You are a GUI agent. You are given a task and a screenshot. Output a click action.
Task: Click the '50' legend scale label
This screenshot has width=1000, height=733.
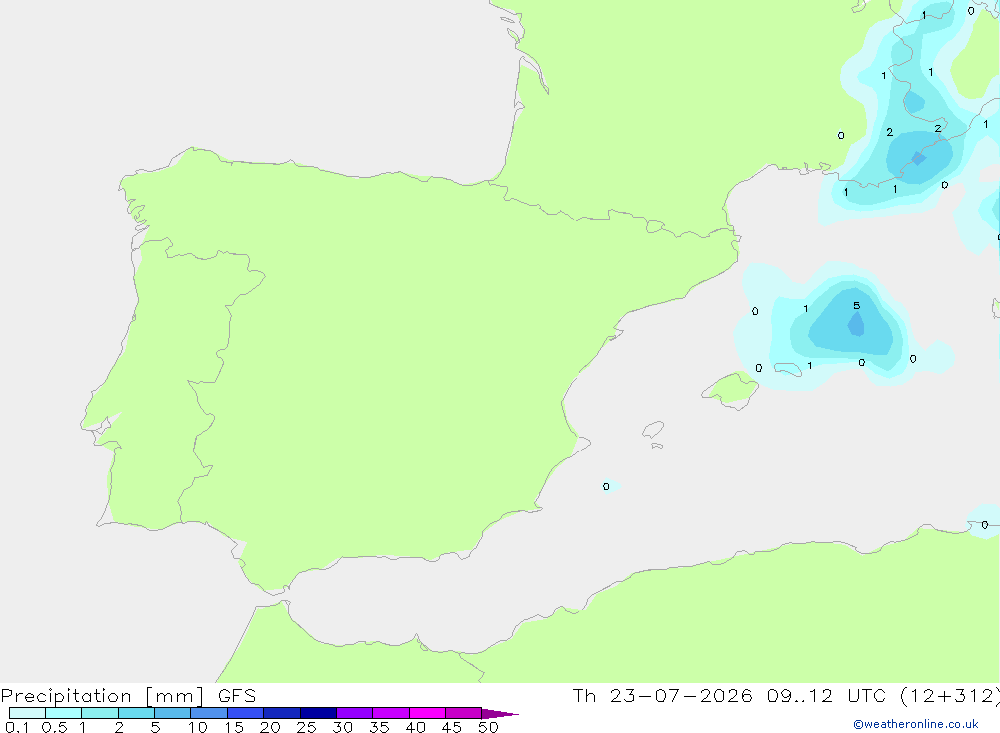pos(489,727)
